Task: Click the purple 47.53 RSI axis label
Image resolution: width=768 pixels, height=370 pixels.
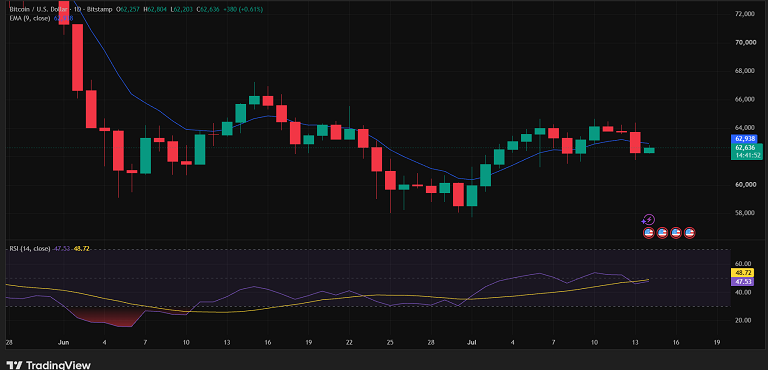Action: point(744,281)
